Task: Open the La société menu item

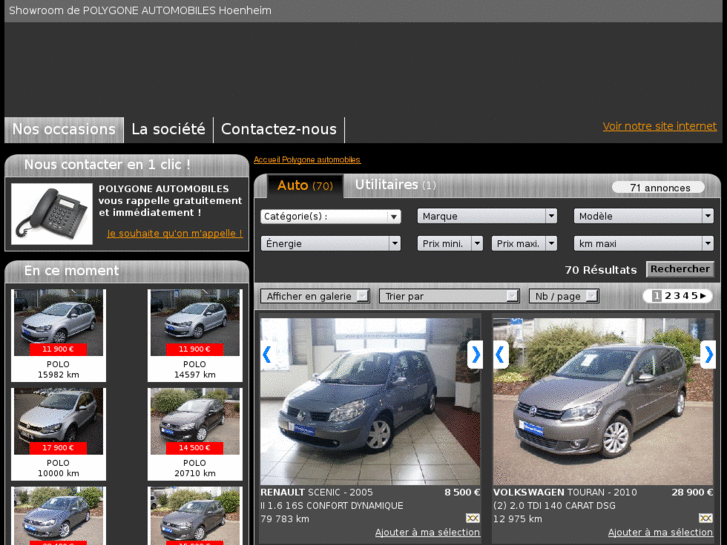Action: [x=168, y=129]
